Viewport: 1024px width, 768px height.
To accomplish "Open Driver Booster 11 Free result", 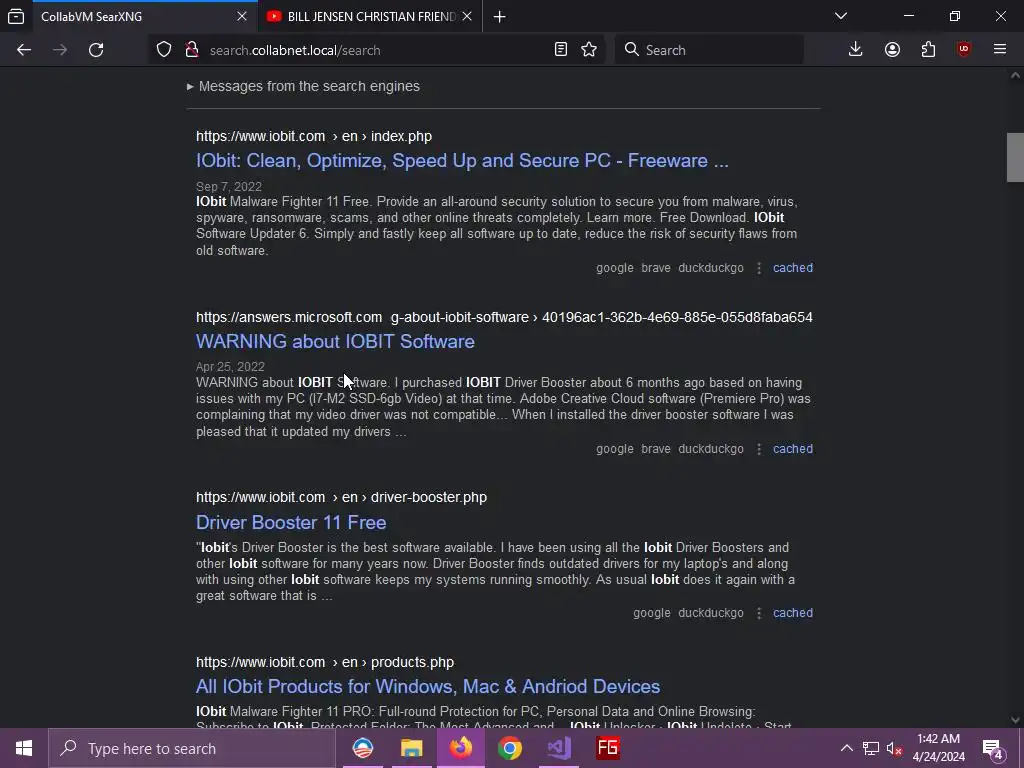I will (x=291, y=522).
